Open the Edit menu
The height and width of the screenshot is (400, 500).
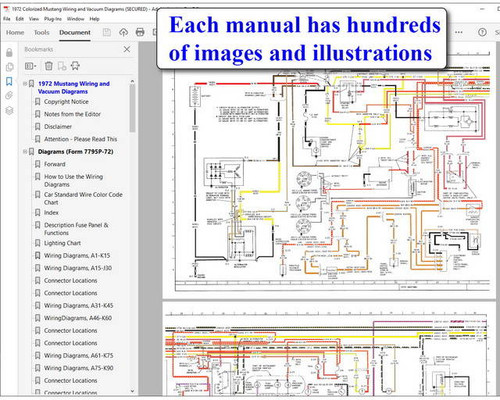click(x=20, y=19)
